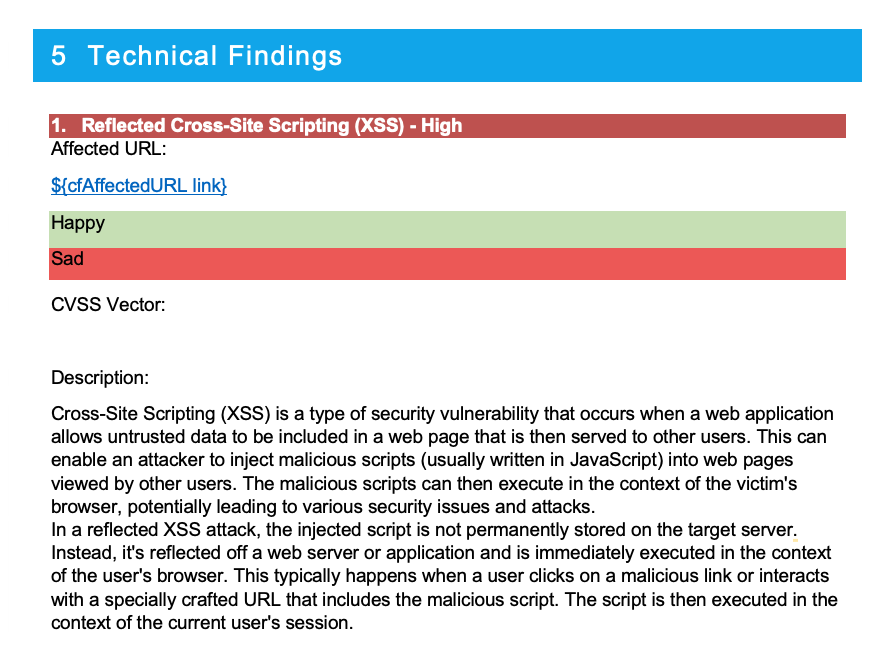895x667 pixels.
Task: Click the finding number 1. in red bar
Action: (58, 126)
